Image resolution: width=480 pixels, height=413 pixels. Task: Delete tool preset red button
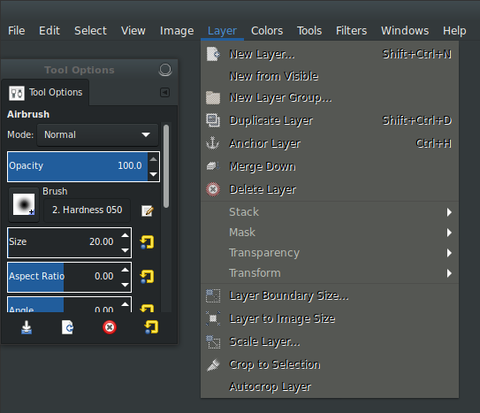109,327
